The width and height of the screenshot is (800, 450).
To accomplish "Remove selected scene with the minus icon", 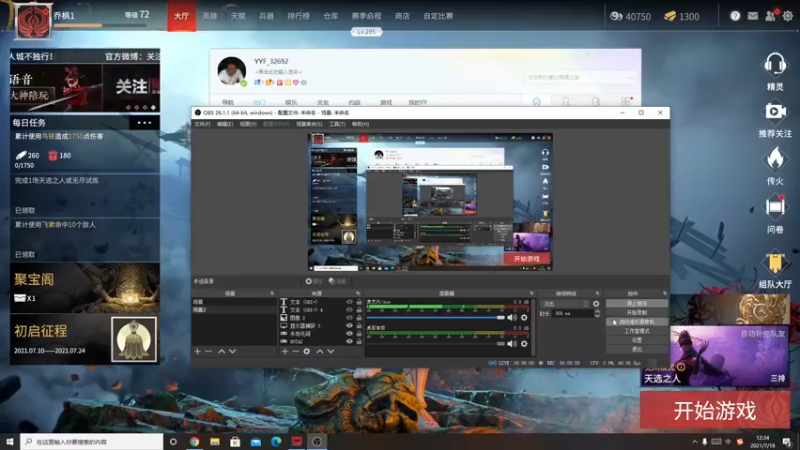I will [208, 351].
